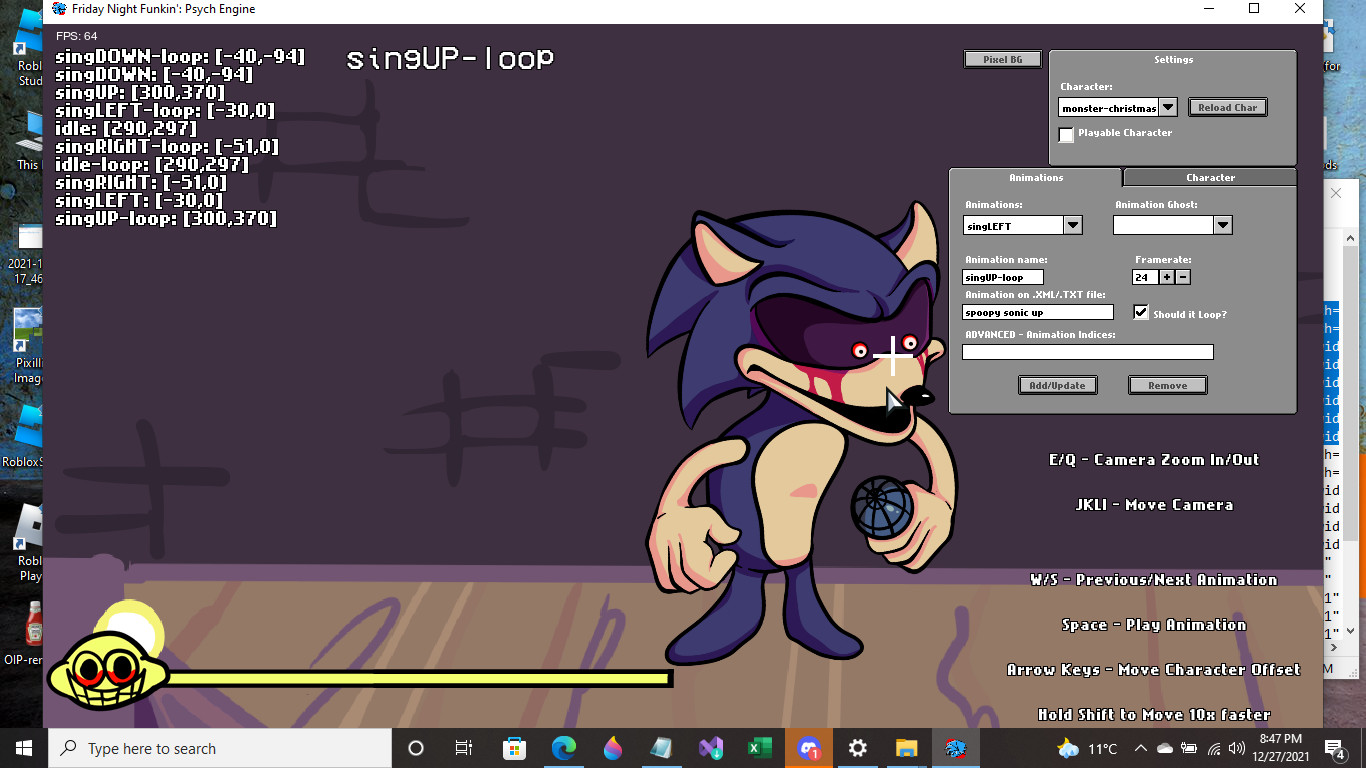Viewport: 1366px width, 768px height.
Task: Click the Windows Start button
Action: pyautogui.click(x=23, y=748)
